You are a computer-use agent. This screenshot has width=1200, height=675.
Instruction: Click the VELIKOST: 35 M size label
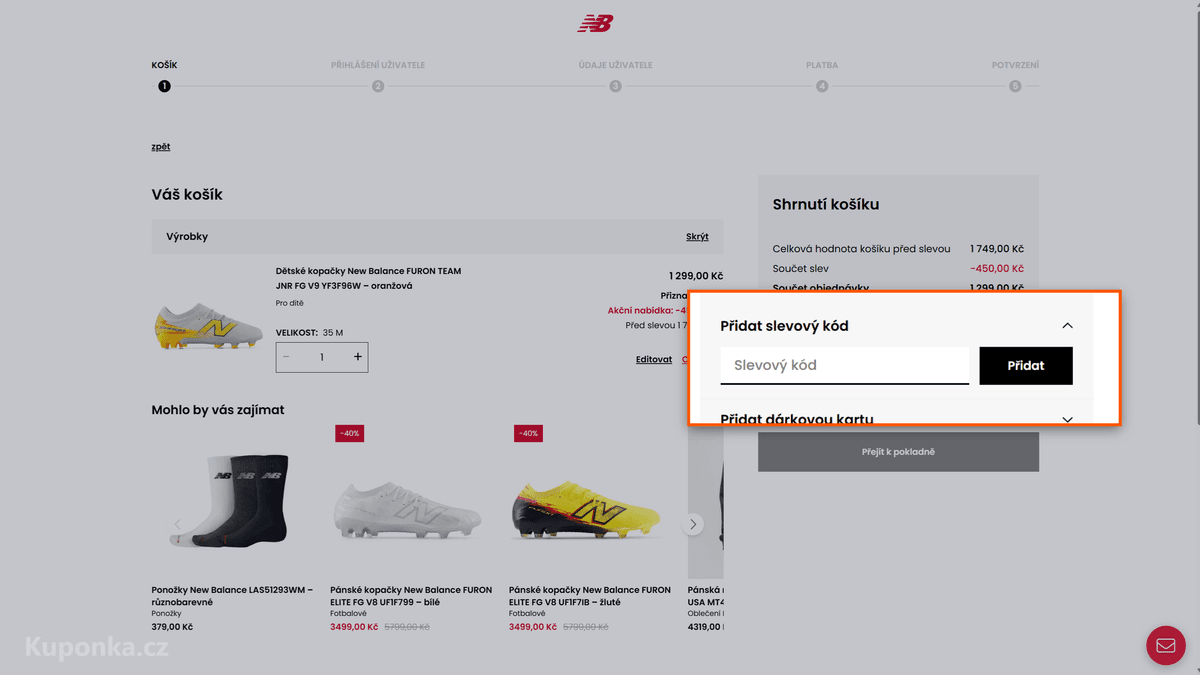[x=310, y=332]
